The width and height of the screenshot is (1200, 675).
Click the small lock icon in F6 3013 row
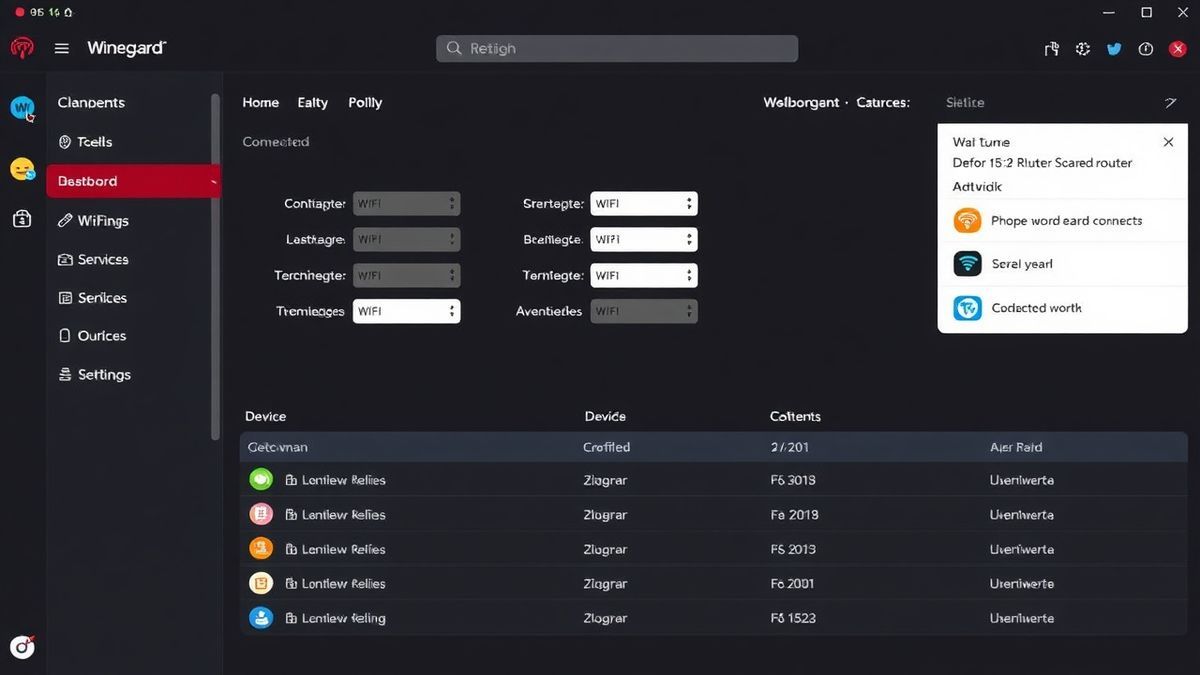(291, 480)
